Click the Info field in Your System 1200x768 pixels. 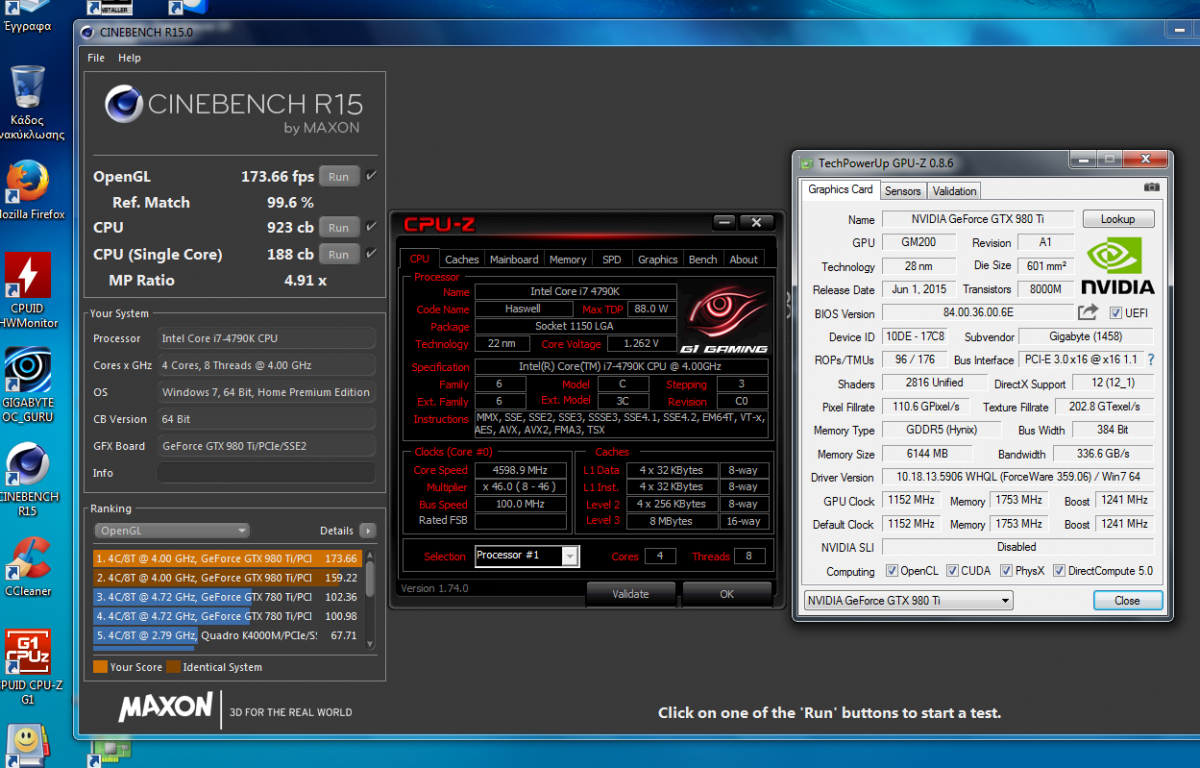[266, 473]
